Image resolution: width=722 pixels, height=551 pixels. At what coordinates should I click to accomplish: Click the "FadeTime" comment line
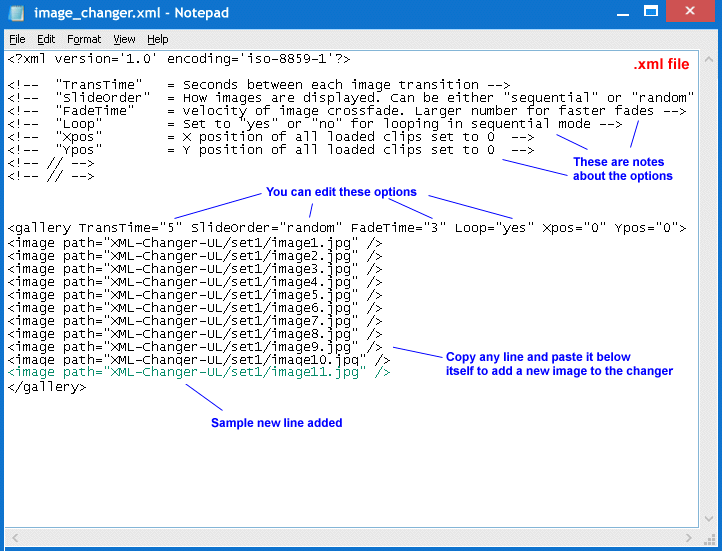(x=347, y=111)
